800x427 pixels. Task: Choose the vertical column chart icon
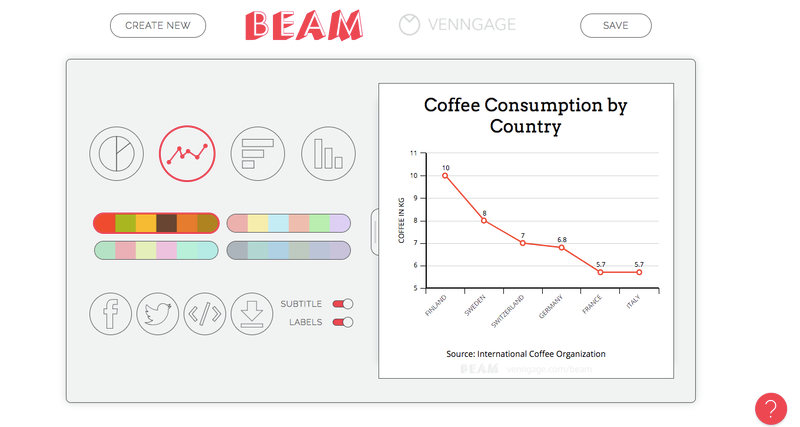click(x=328, y=154)
